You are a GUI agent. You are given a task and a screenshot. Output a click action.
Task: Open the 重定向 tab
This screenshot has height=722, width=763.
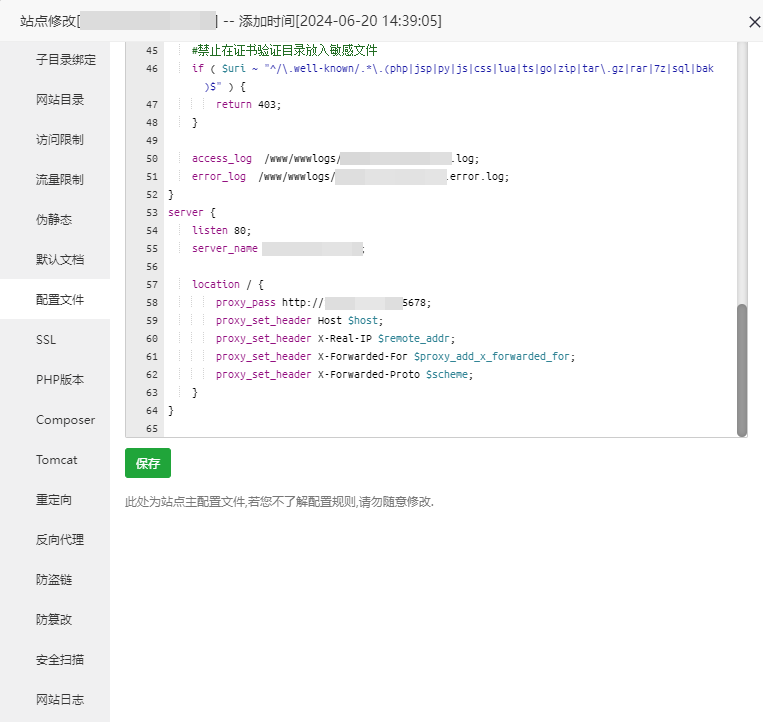coord(54,499)
